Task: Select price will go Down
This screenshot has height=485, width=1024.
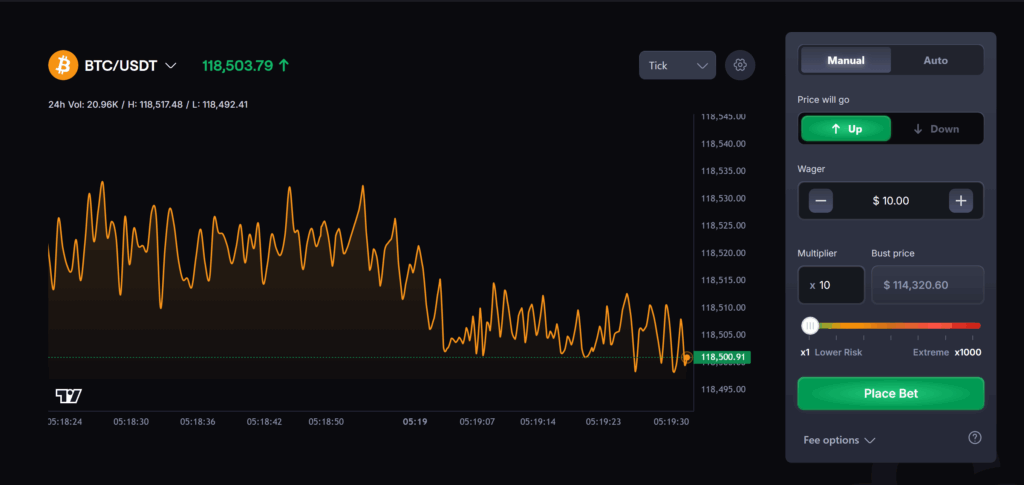Action: [x=936, y=129]
